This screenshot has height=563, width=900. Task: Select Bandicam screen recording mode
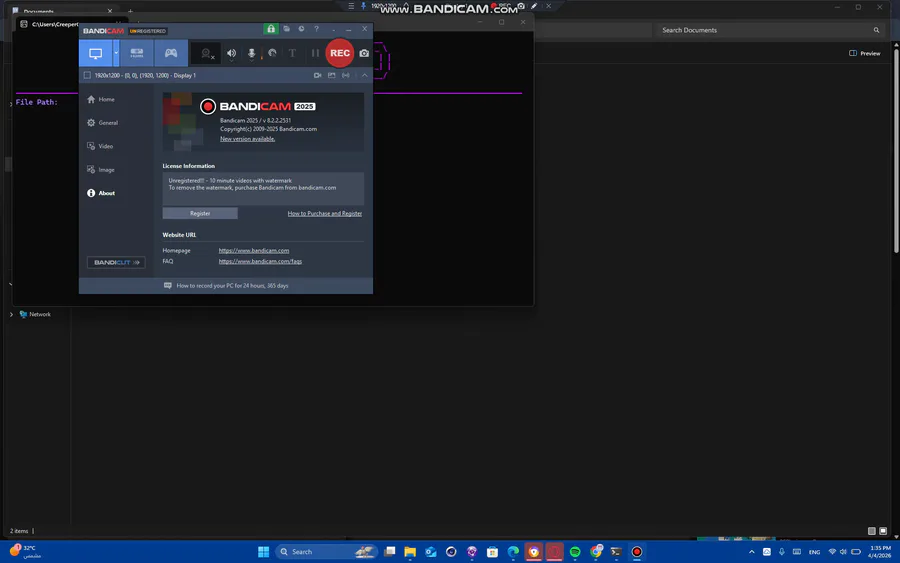pyautogui.click(x=95, y=53)
